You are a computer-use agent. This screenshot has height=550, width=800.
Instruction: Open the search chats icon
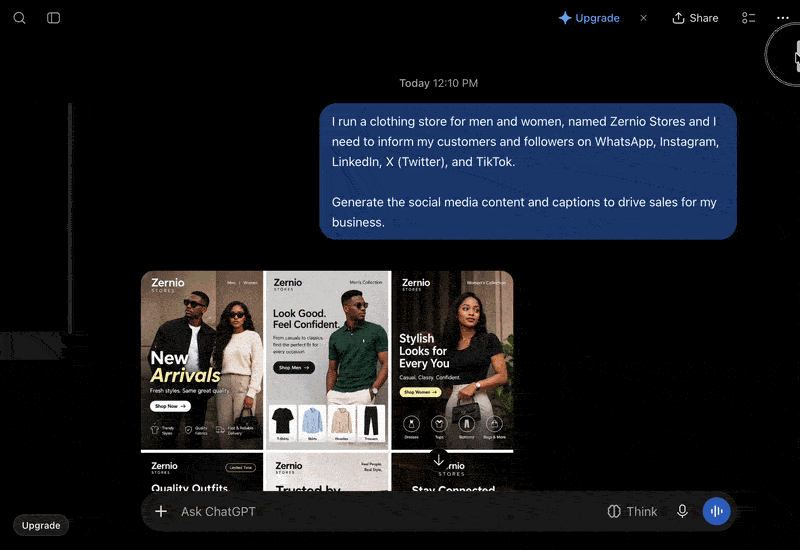[x=19, y=18]
